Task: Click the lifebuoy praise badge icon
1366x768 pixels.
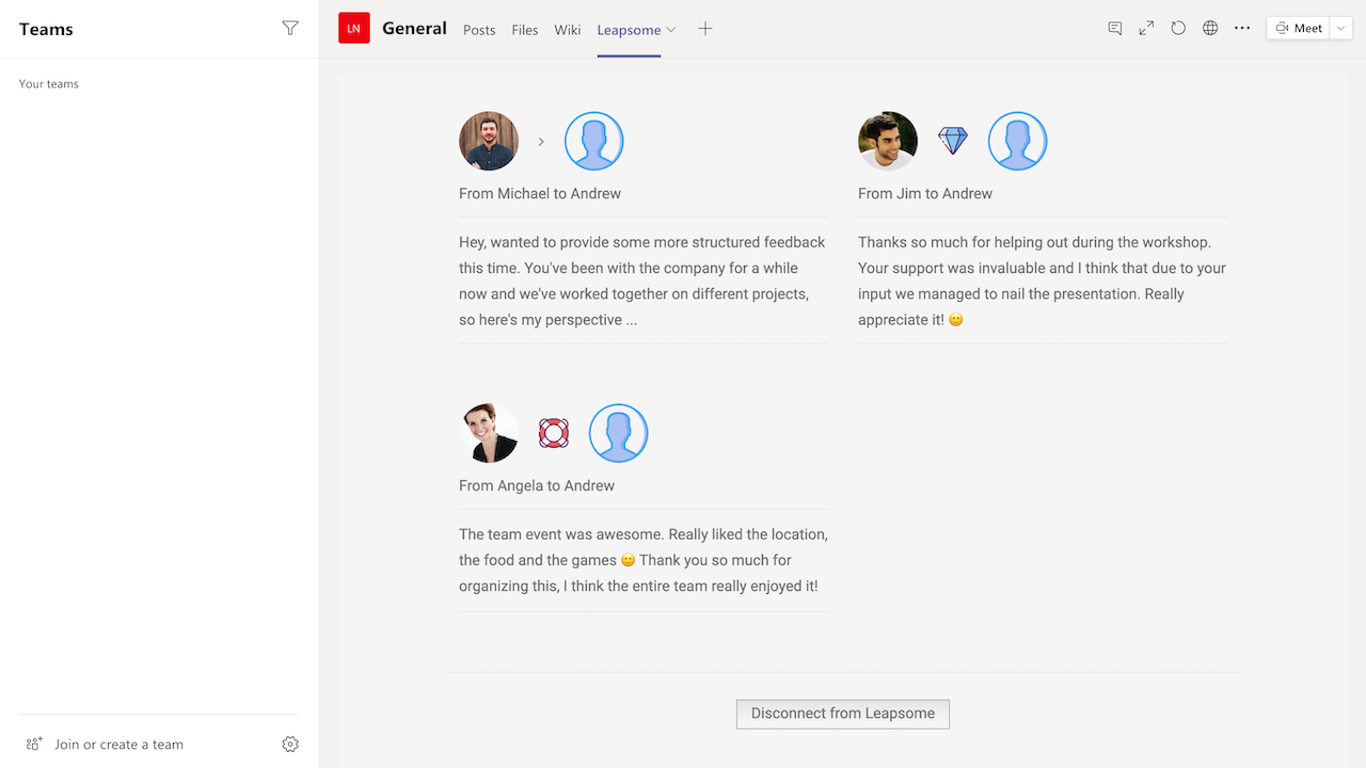Action: [x=553, y=433]
